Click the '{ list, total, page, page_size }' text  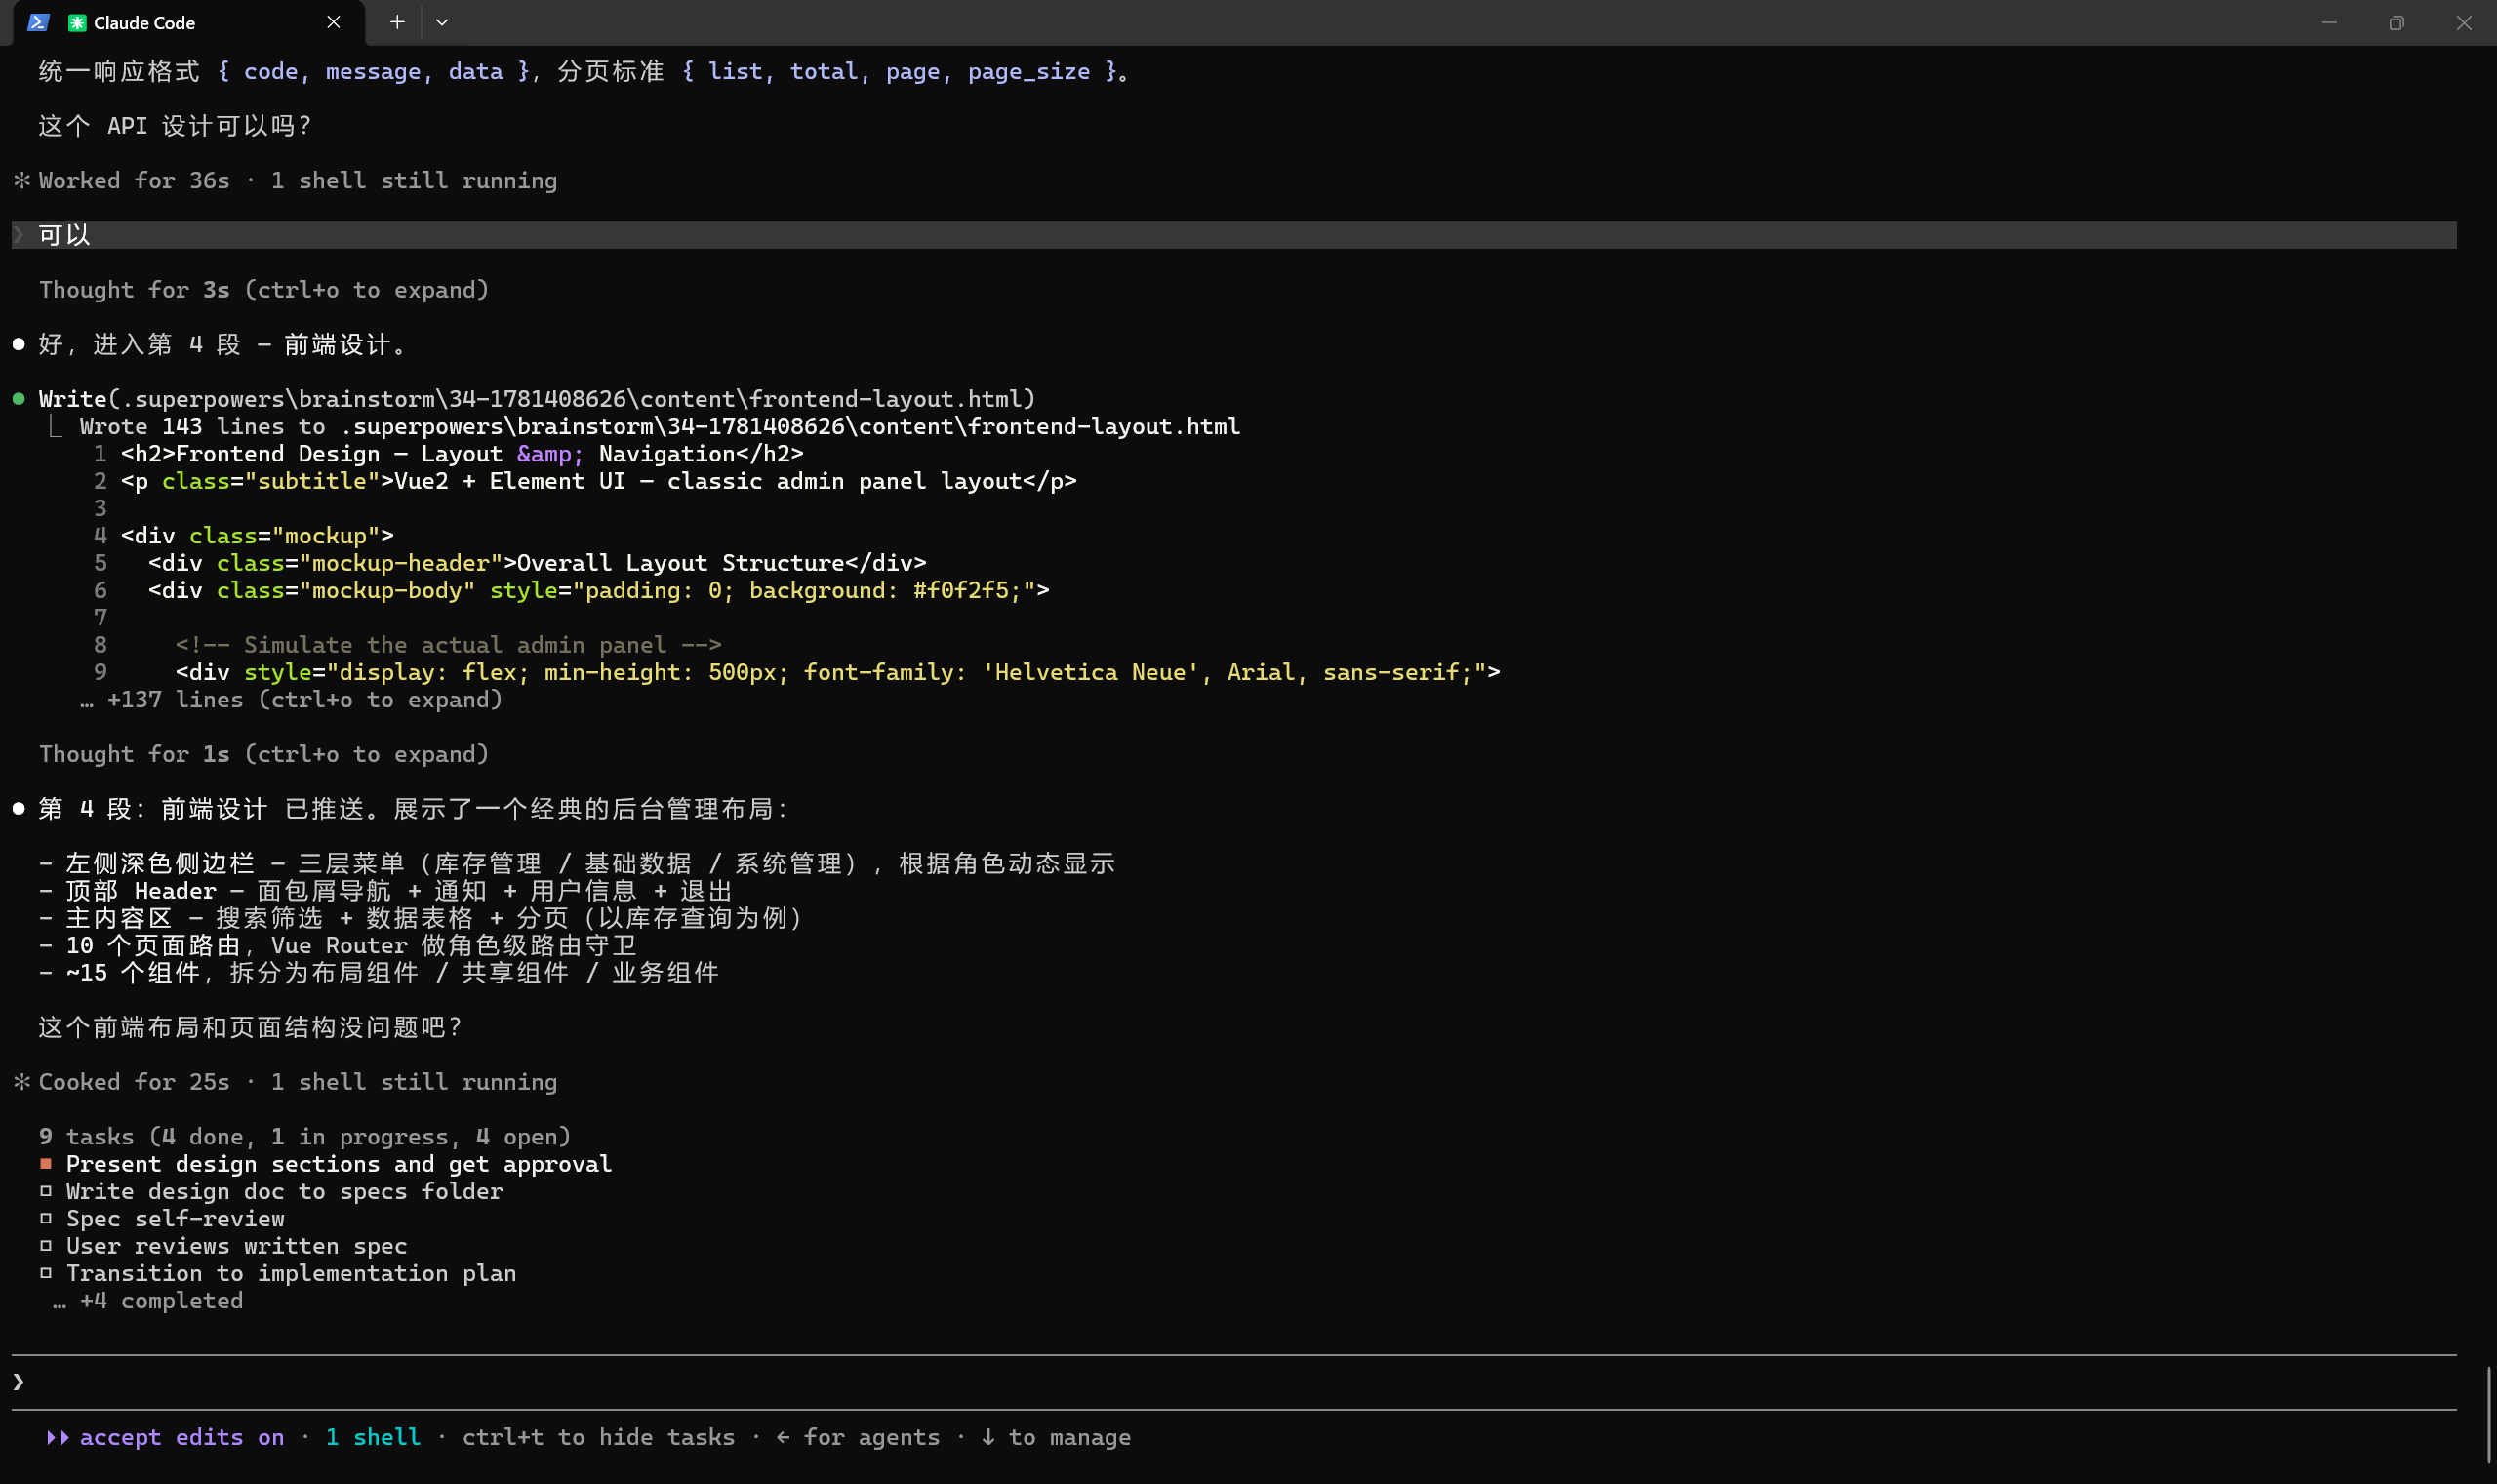pyautogui.click(x=900, y=71)
